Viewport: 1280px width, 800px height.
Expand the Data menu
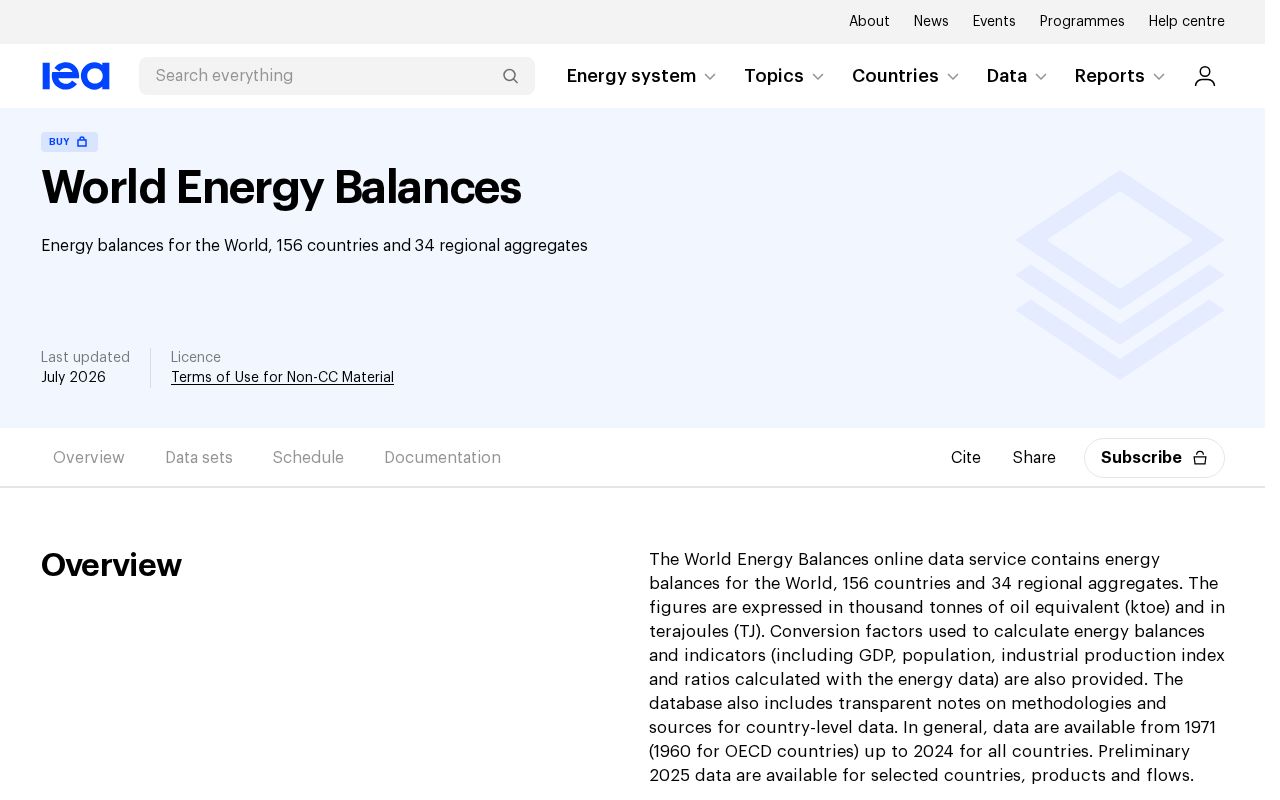[1017, 76]
